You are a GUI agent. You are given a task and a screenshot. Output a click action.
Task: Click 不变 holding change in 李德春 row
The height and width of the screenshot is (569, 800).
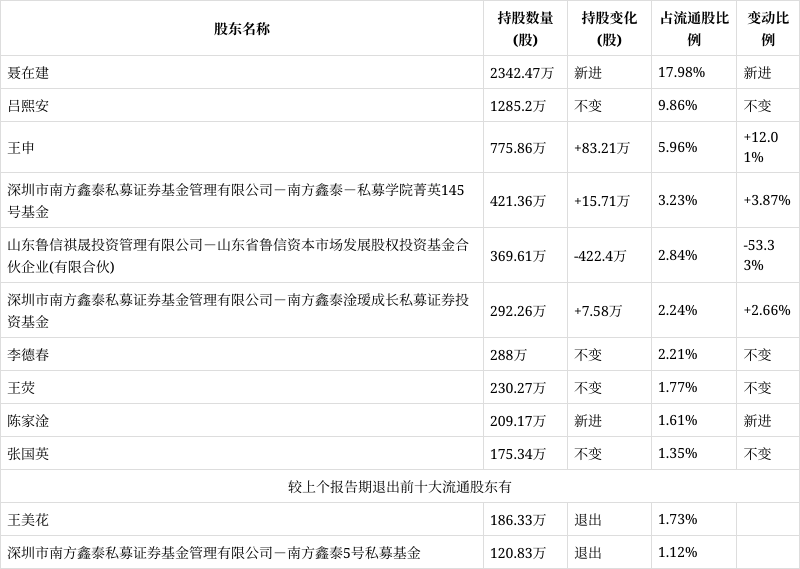[588, 355]
